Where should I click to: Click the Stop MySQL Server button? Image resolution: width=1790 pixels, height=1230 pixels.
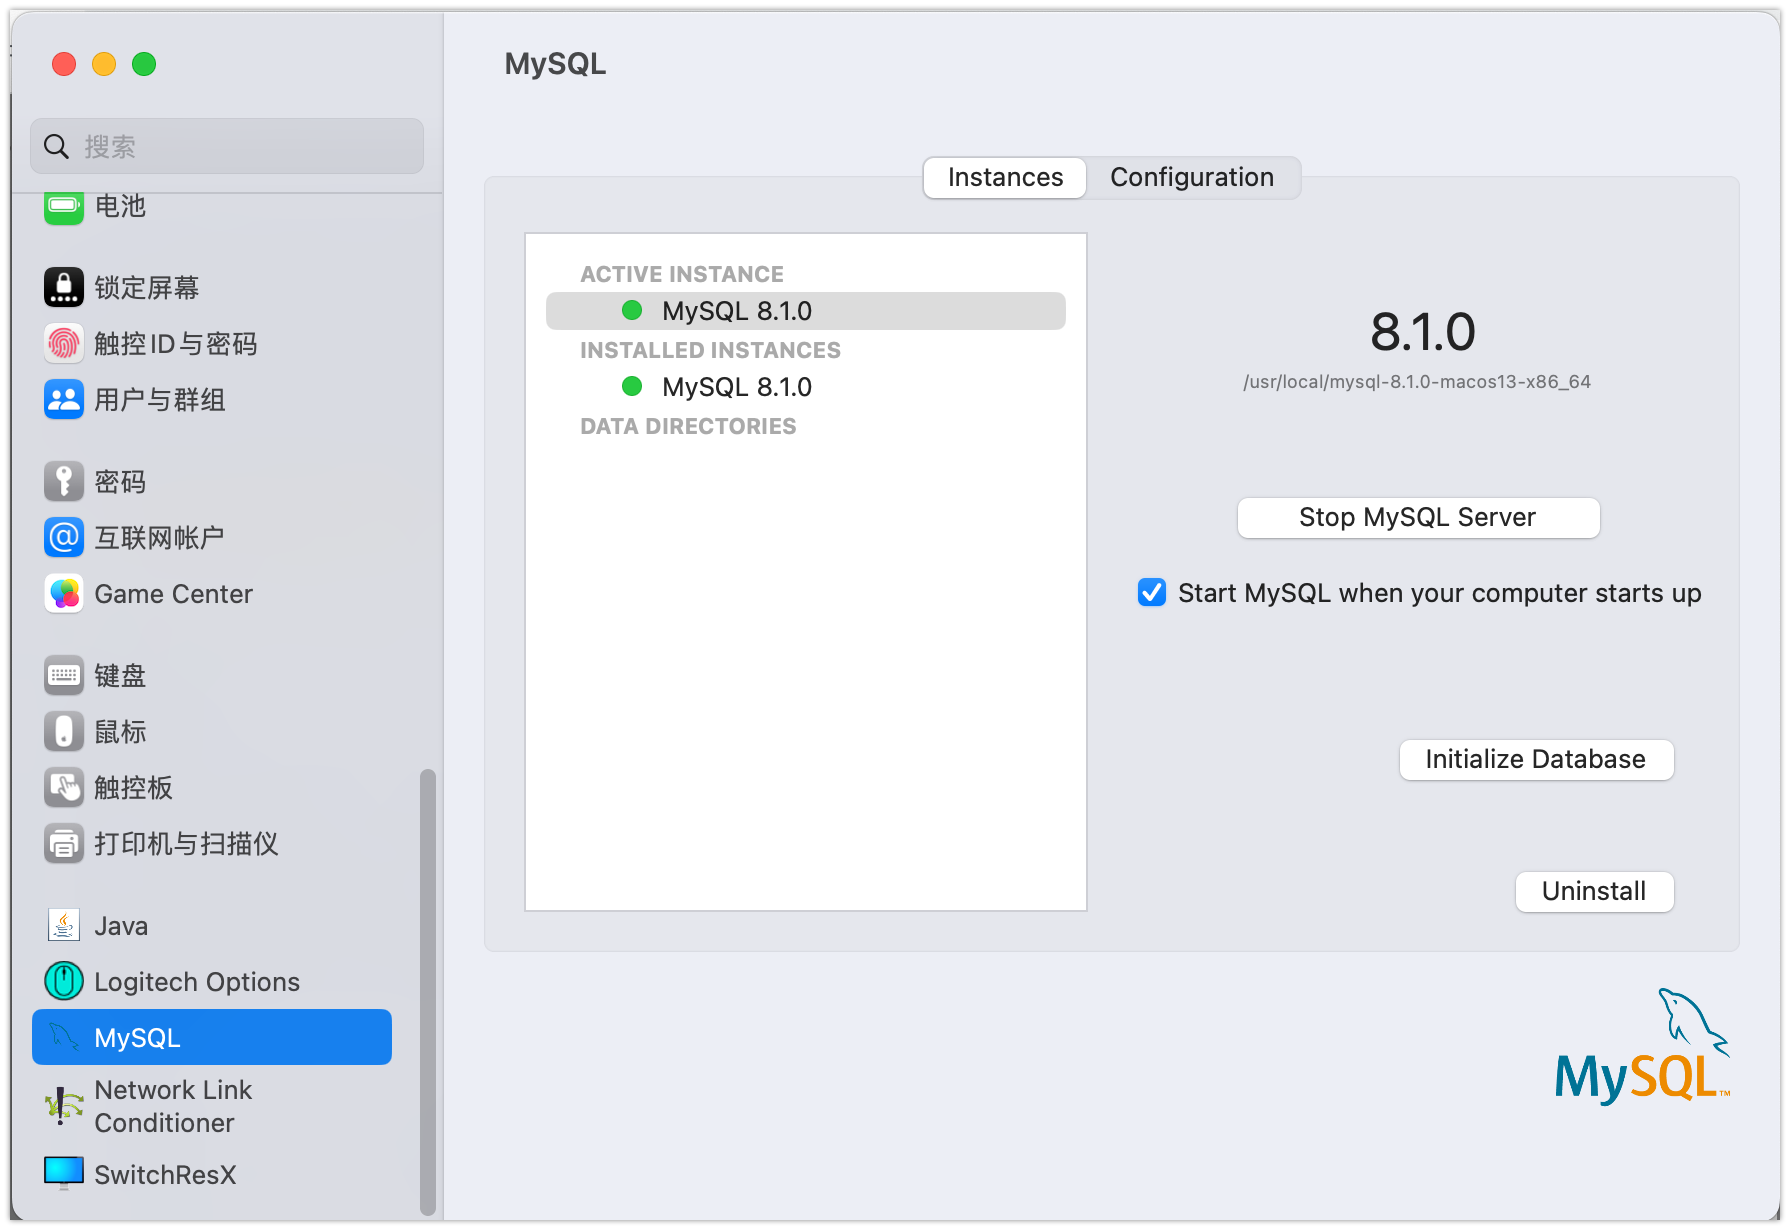pyautogui.click(x=1417, y=518)
